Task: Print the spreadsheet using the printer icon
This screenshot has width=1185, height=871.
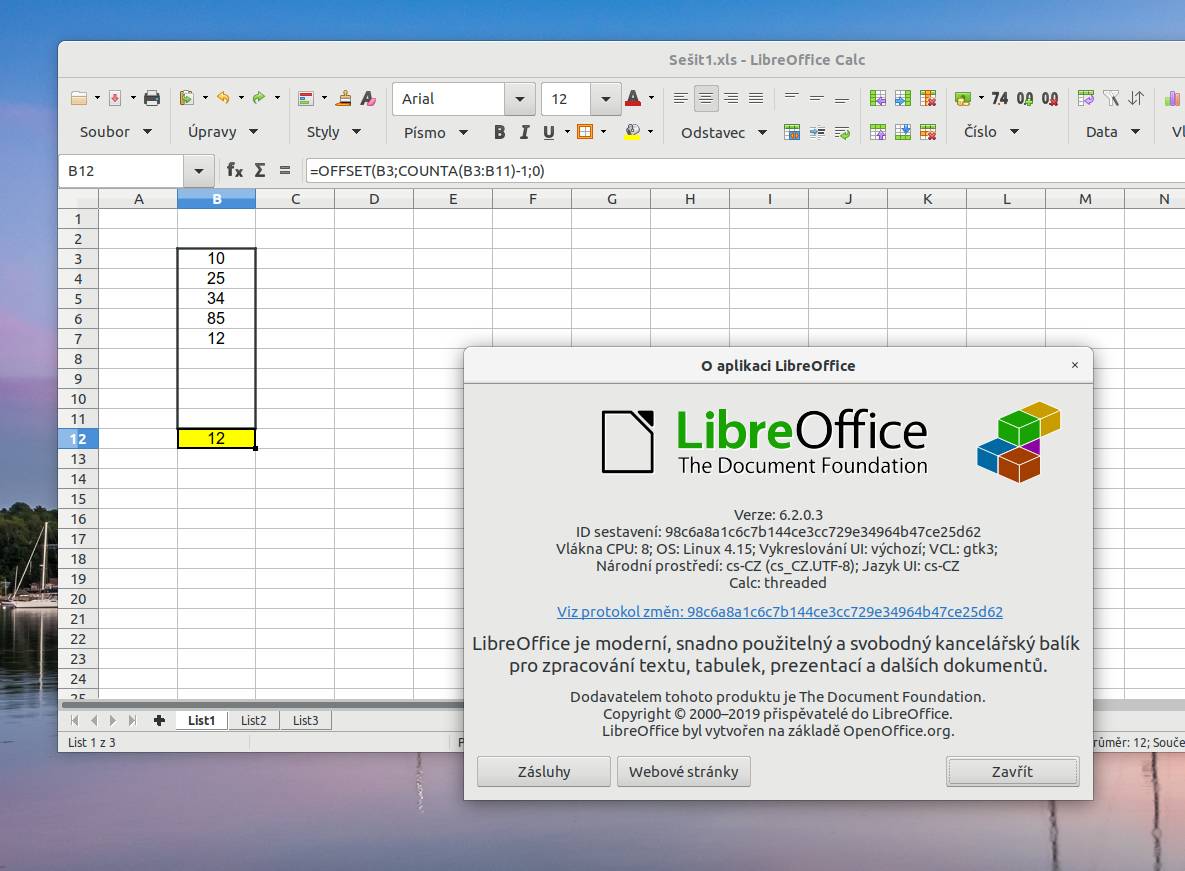Action: point(152,98)
